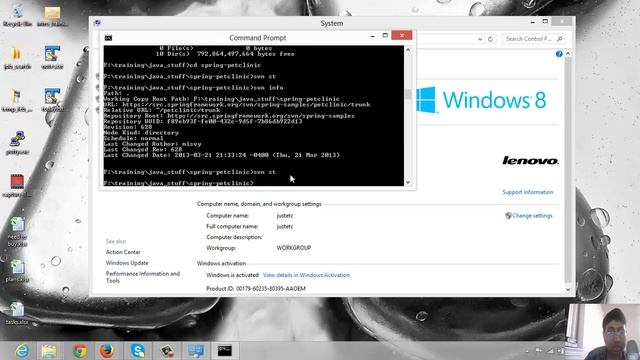
Task: Click the Command Prompt scrollbar up arrow
Action: click(x=408, y=50)
